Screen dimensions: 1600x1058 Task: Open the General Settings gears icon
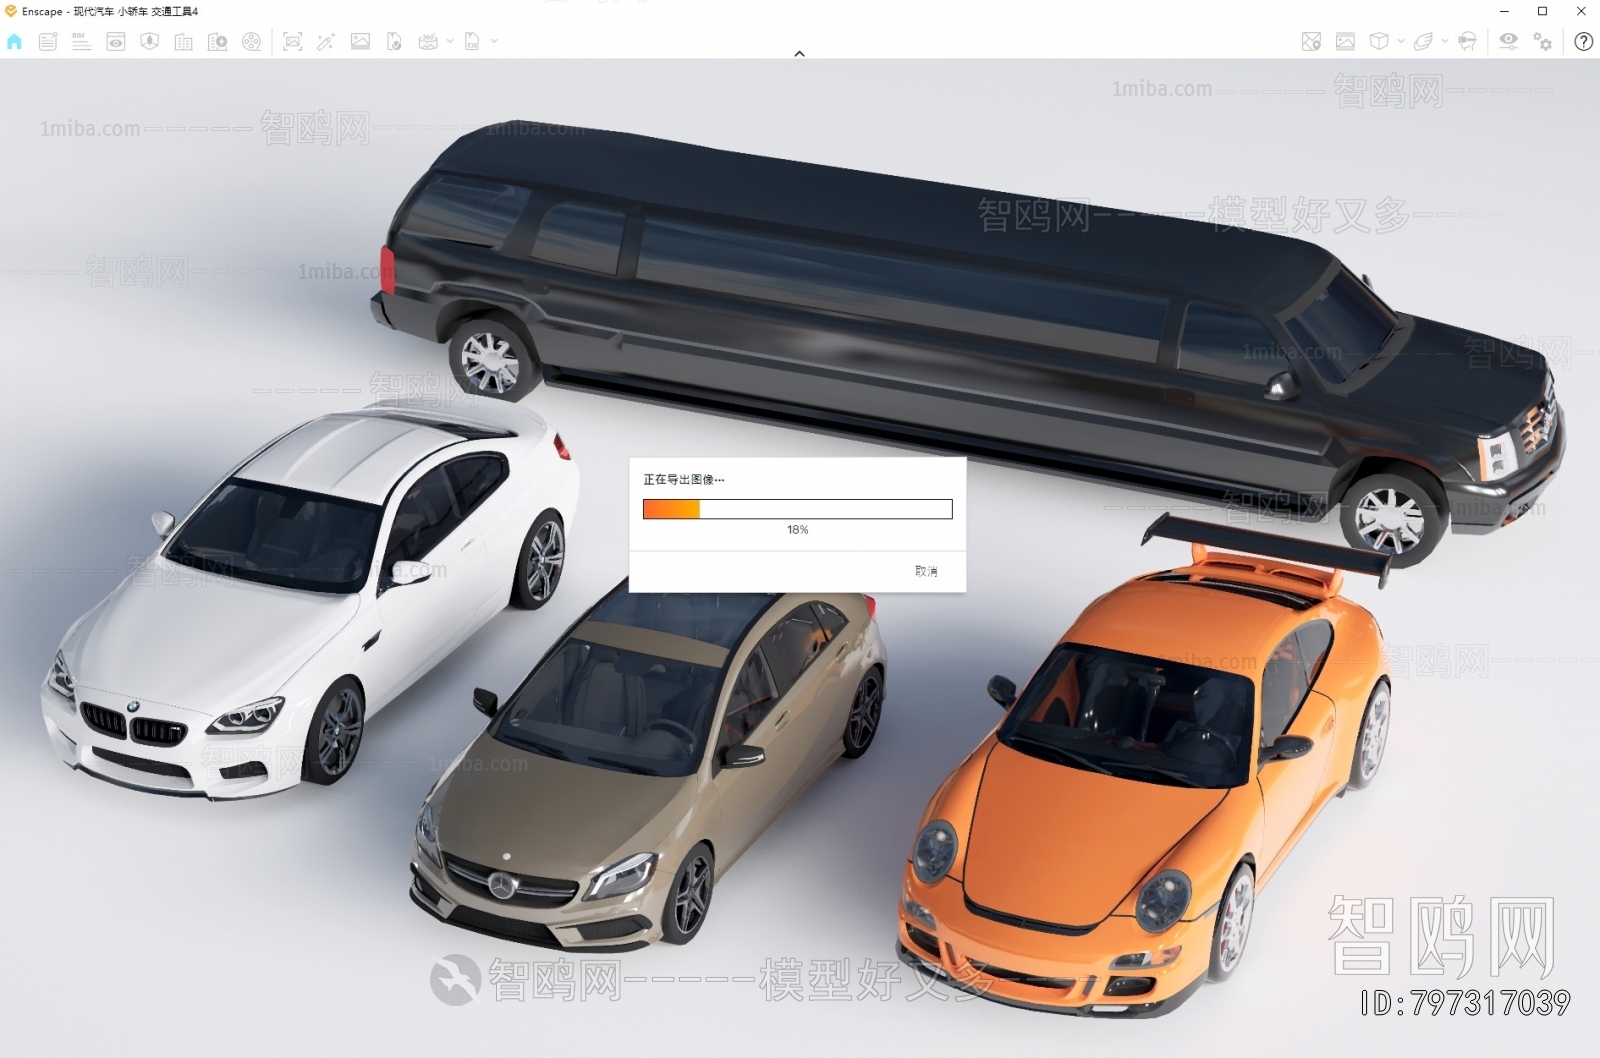(x=1541, y=41)
